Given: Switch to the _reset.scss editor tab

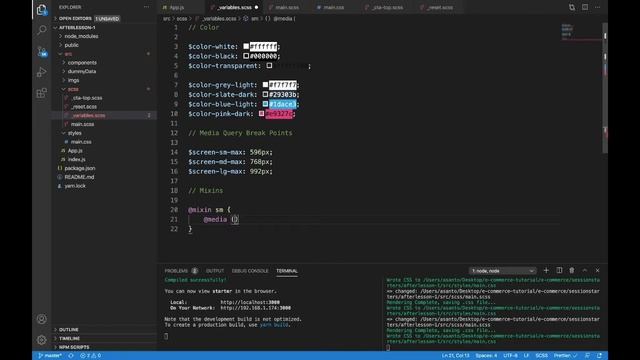Looking at the screenshot, I should pos(440,7).
